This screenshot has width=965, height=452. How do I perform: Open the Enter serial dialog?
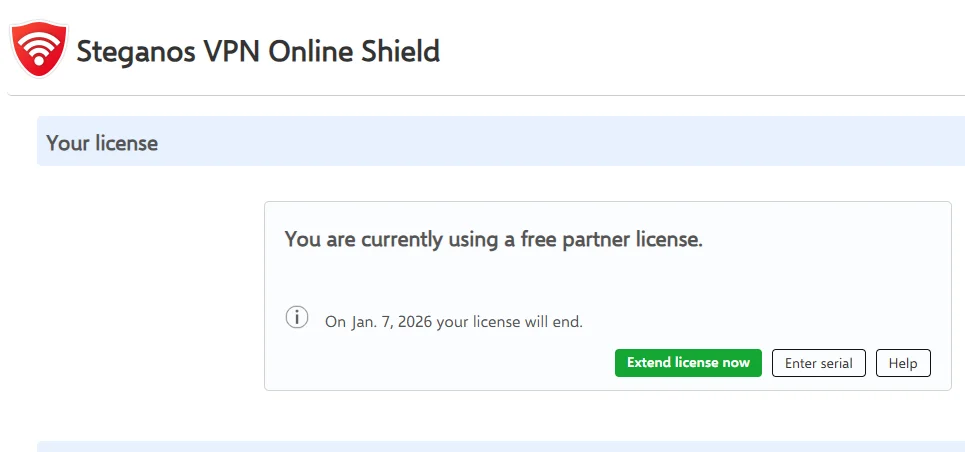819,363
